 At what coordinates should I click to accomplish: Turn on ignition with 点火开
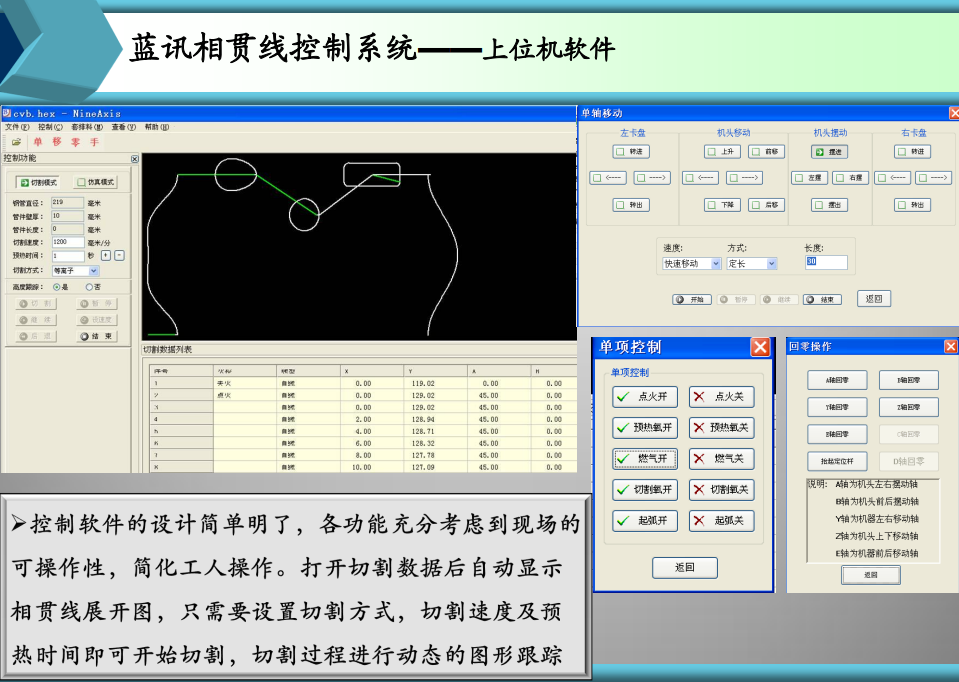click(x=646, y=397)
